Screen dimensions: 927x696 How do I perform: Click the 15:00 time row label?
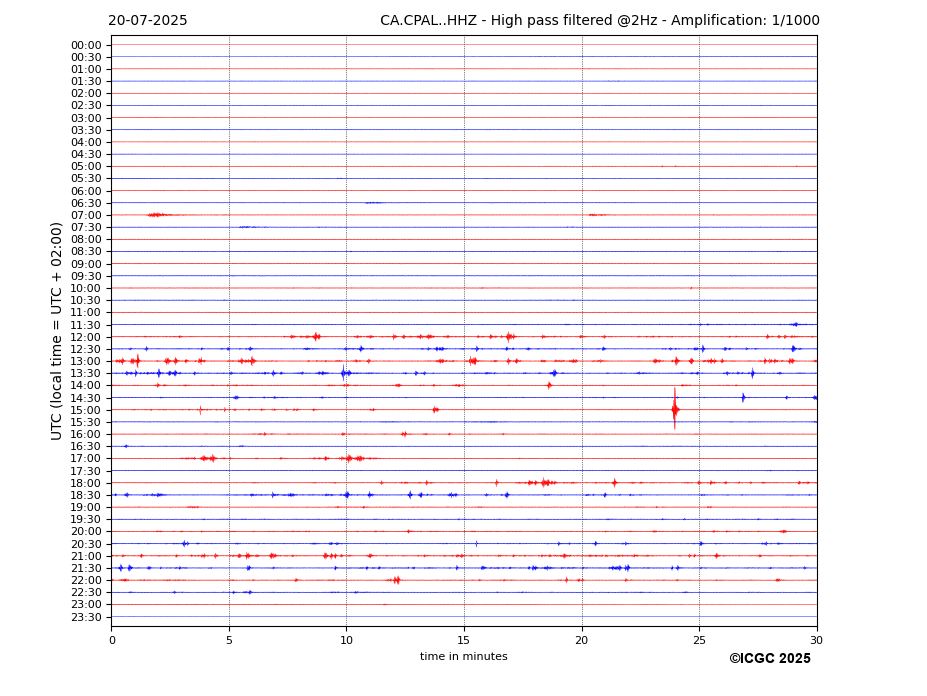point(86,410)
